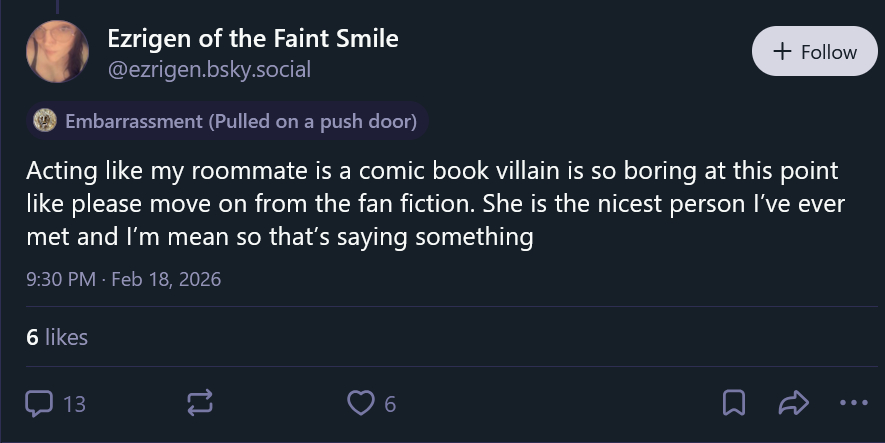The width and height of the screenshot is (885, 443).
Task: Click the small emoji icon in Embarrassment badge
Action: pyautogui.click(x=44, y=122)
